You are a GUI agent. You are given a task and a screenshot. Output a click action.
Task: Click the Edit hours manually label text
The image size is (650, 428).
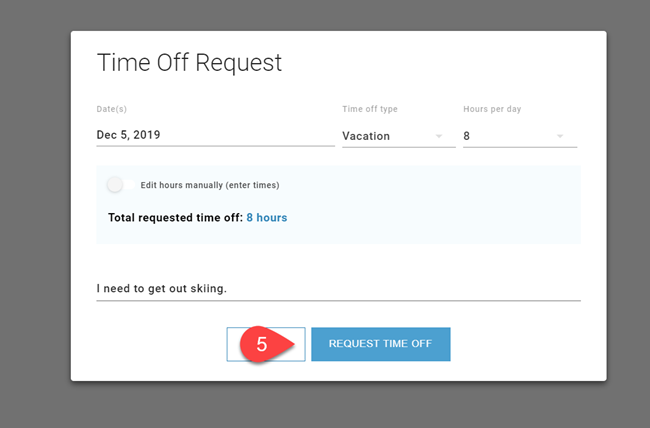209,185
